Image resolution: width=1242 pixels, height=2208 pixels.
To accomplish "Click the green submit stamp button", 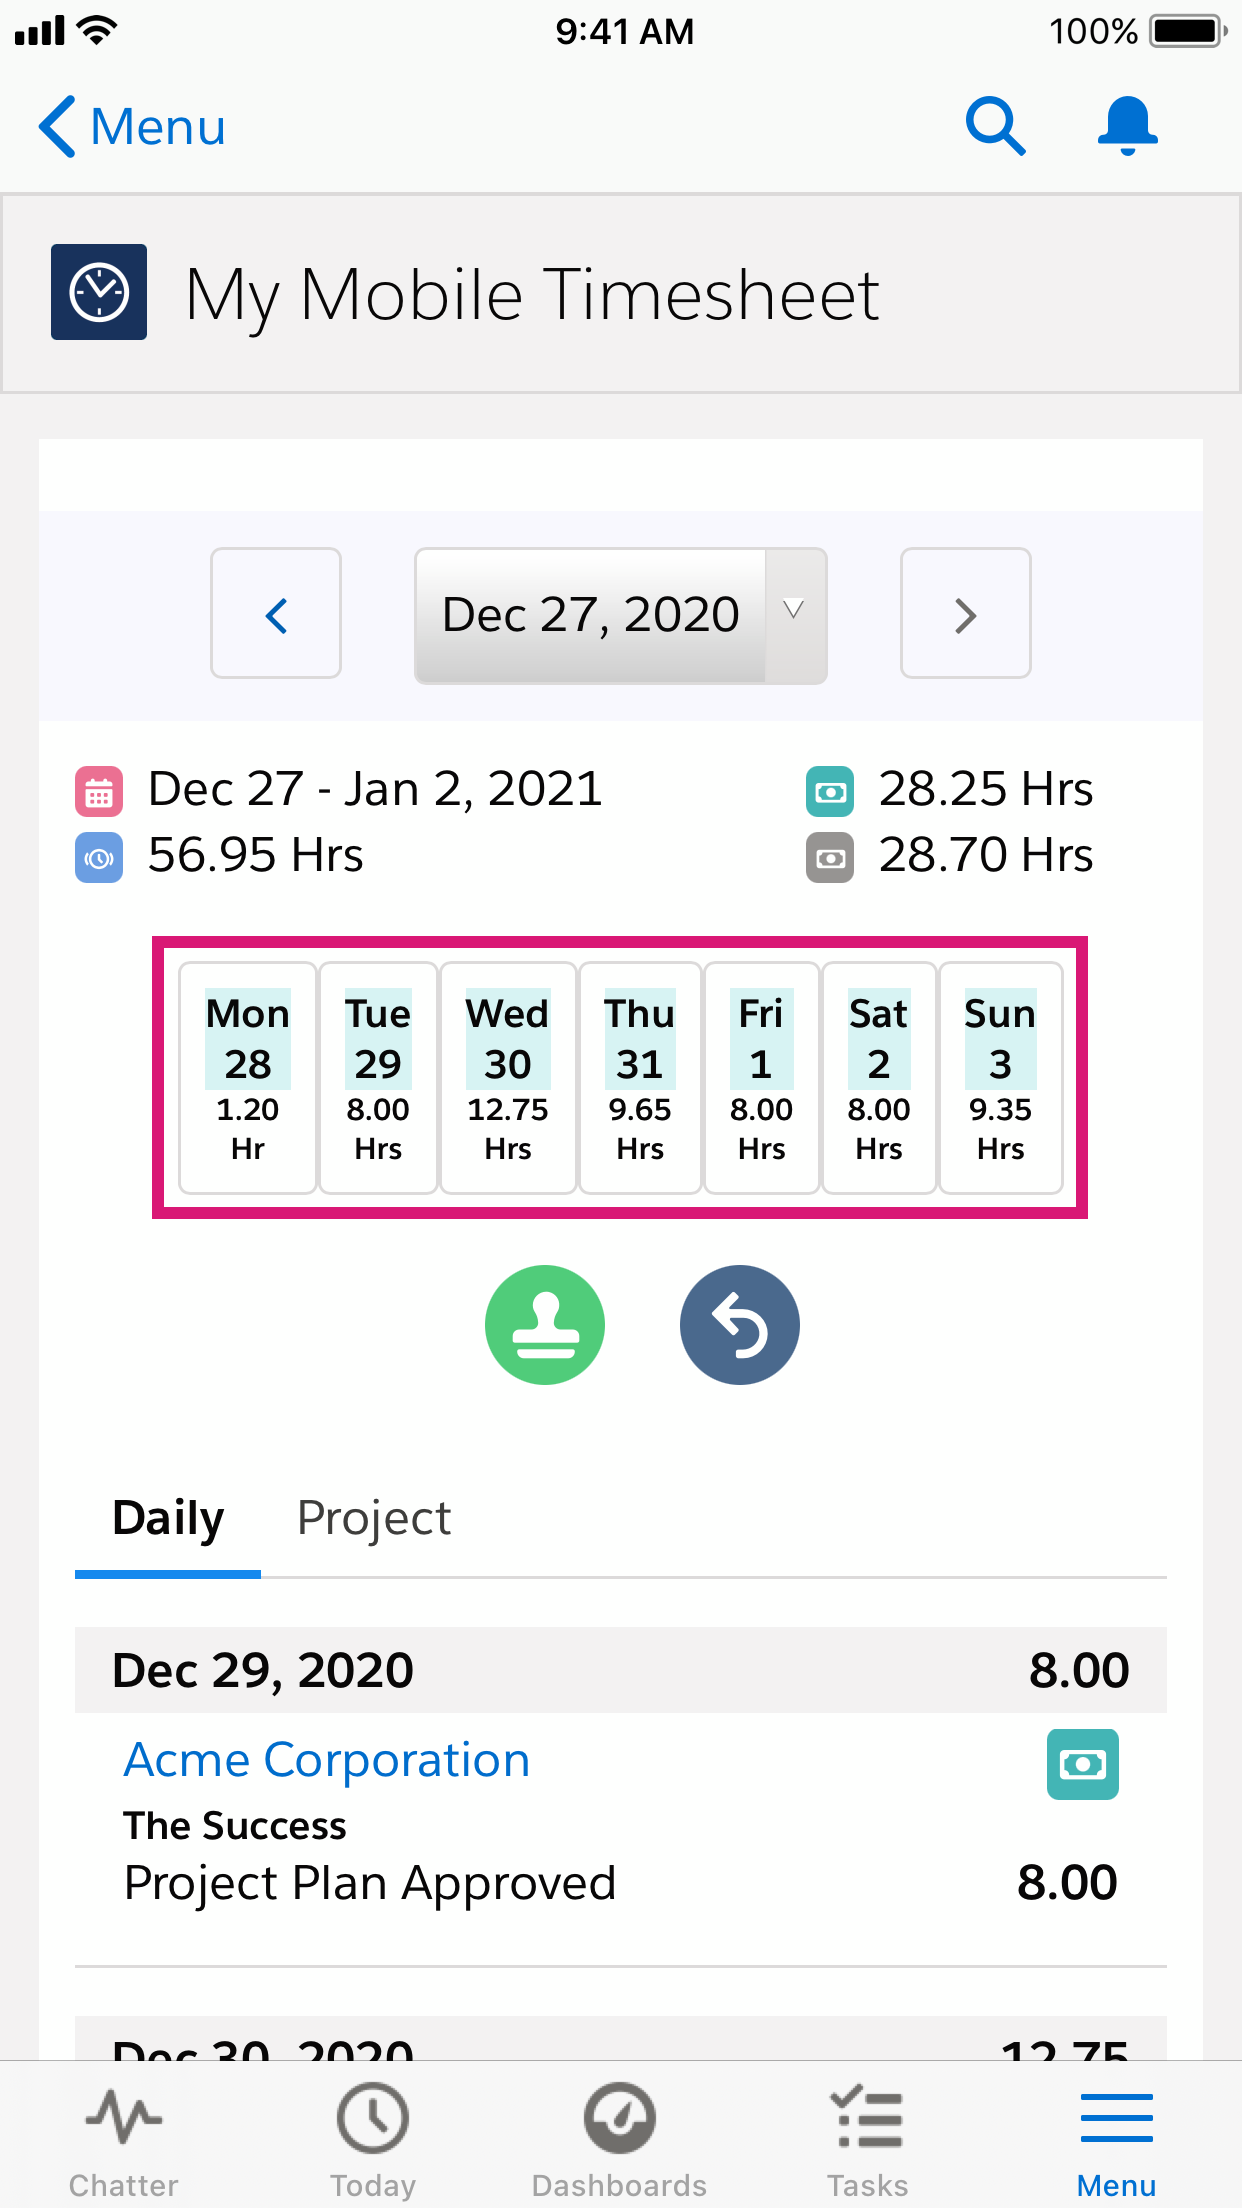I will 545,1324.
